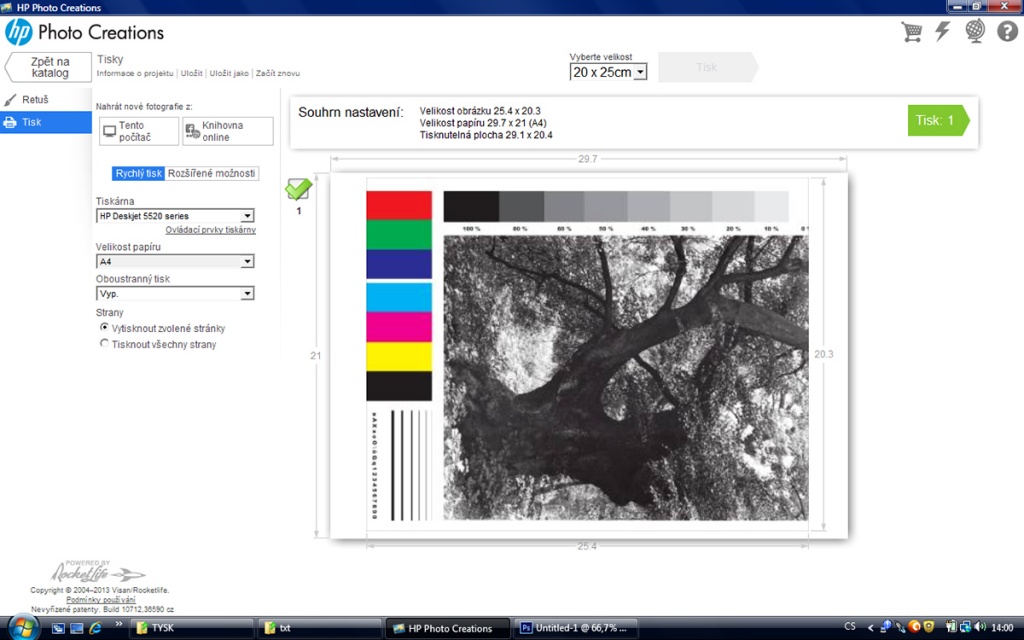This screenshot has height=640, width=1024.
Task: Switch to TYSK folder taskbar window
Action: pyautogui.click(x=191, y=628)
